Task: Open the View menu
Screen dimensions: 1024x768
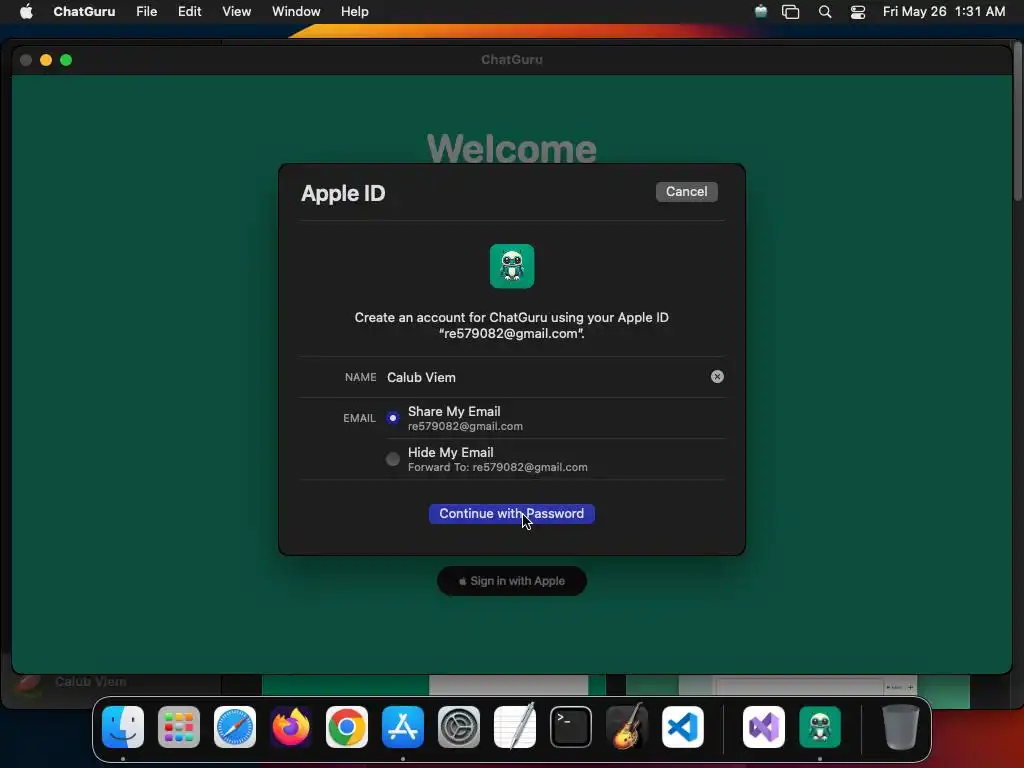Action: coord(236,11)
